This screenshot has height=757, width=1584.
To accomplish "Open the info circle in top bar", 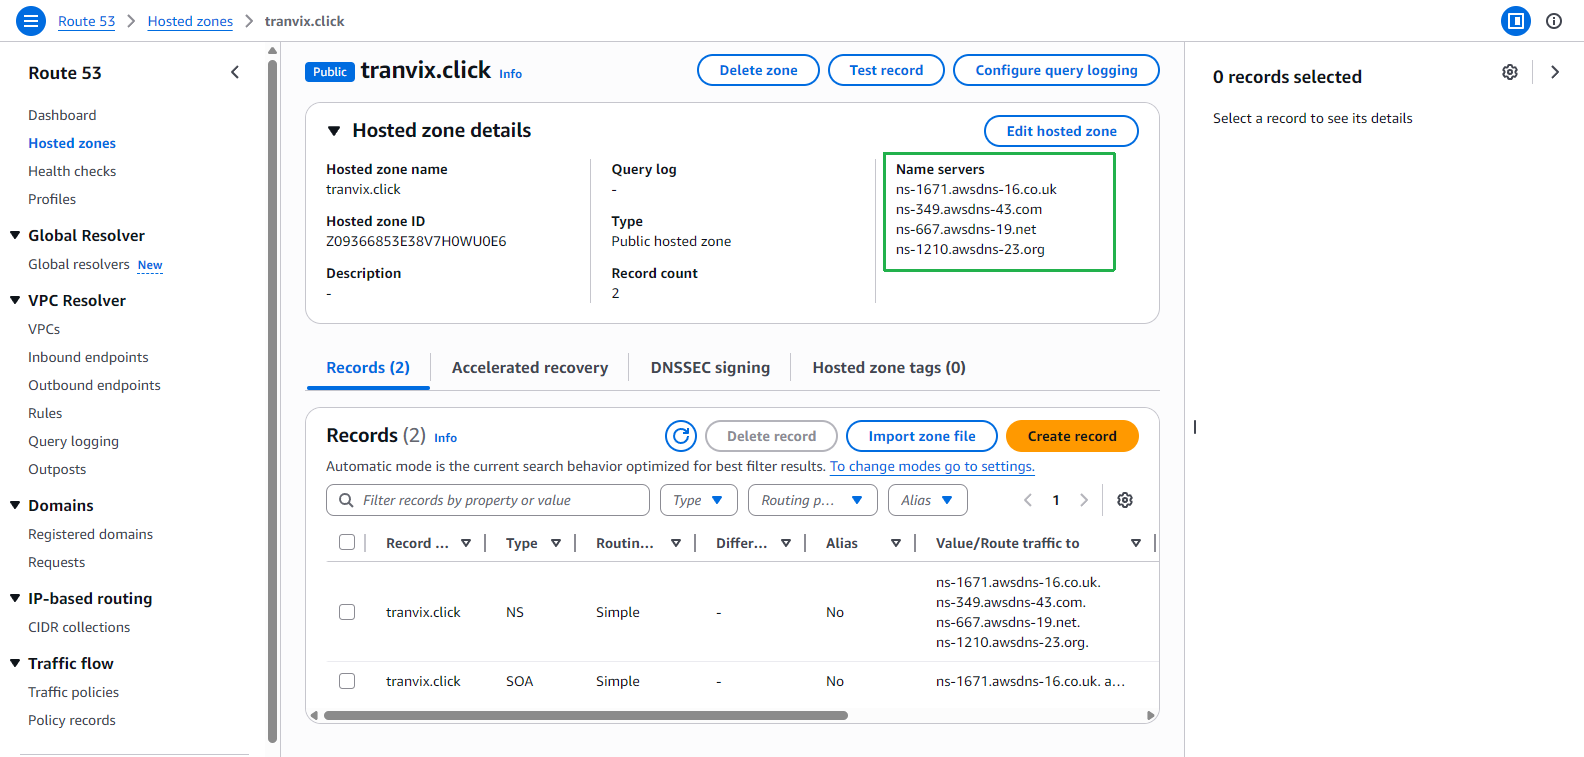I will click(1554, 21).
